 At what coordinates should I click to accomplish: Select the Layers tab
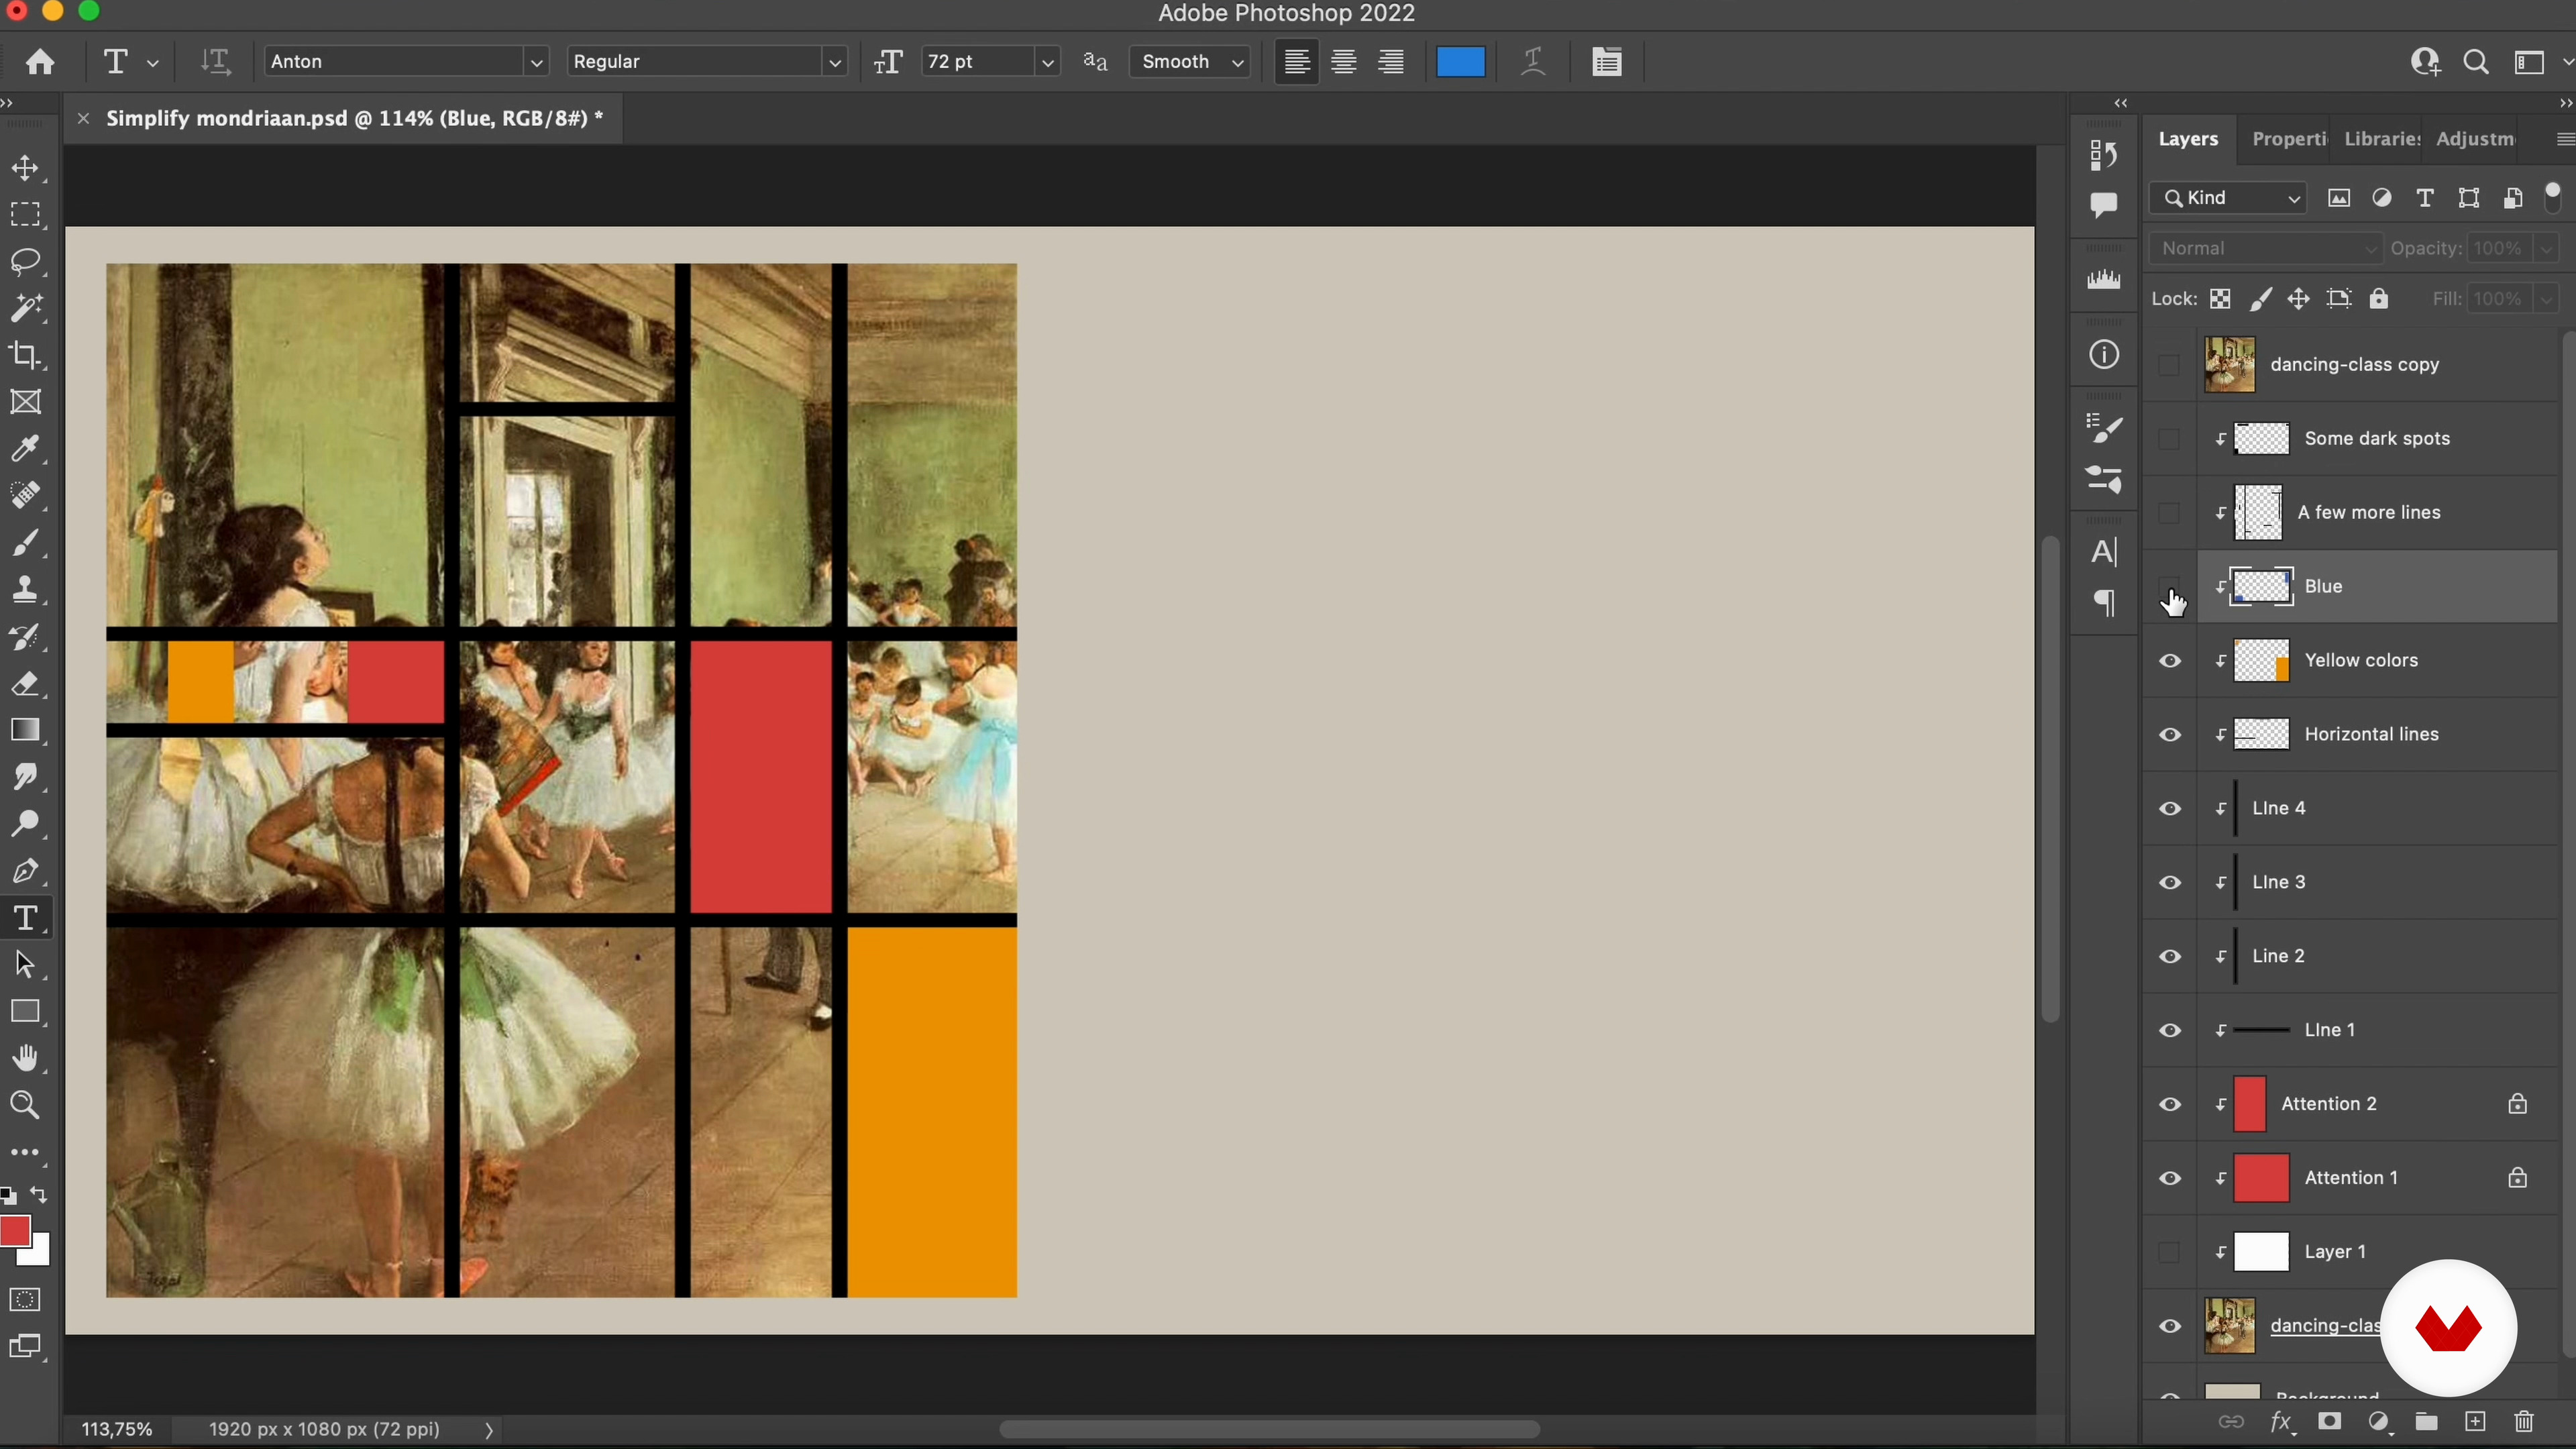2188,139
